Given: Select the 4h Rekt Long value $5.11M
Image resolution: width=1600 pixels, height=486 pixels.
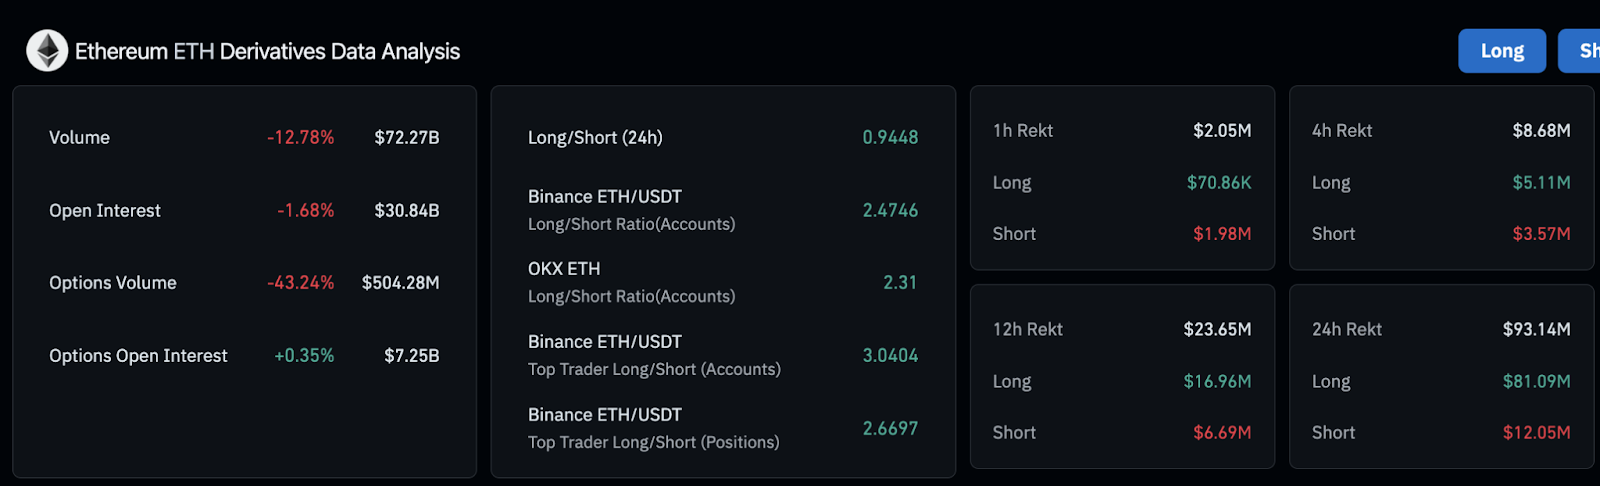Looking at the screenshot, I should coord(1541,183).
